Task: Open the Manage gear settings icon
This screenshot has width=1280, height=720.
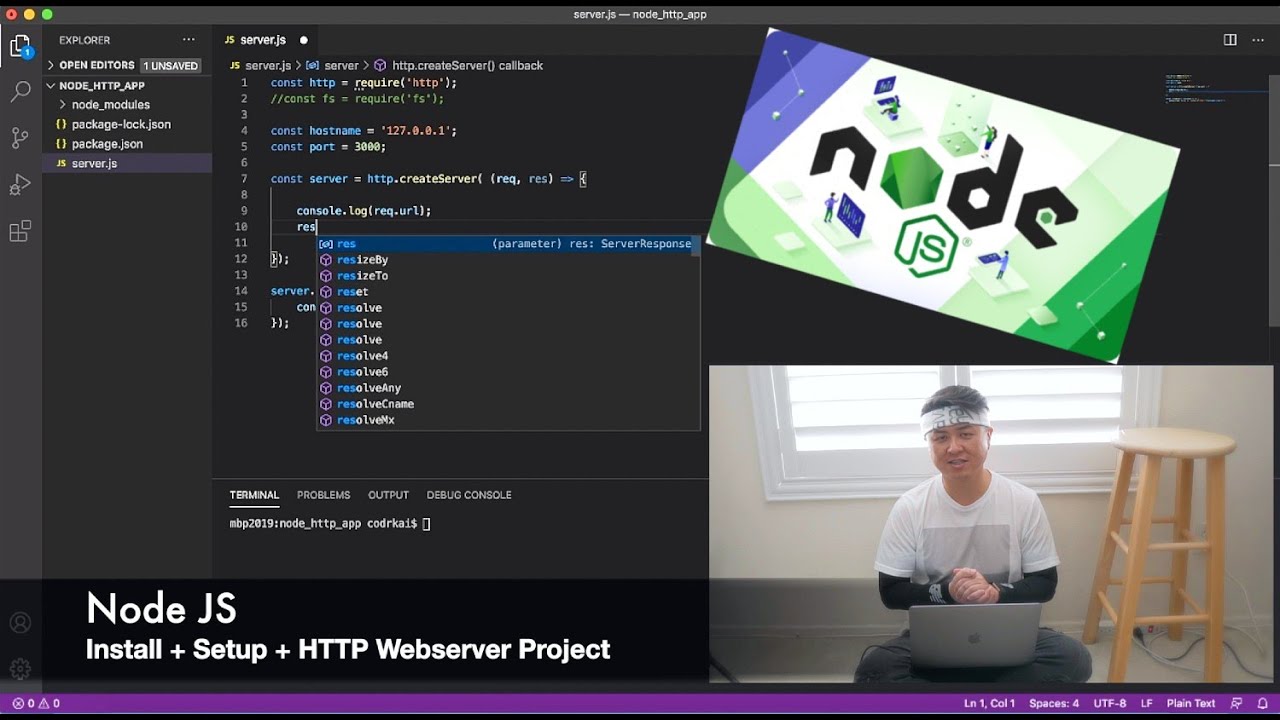Action: coord(20,669)
